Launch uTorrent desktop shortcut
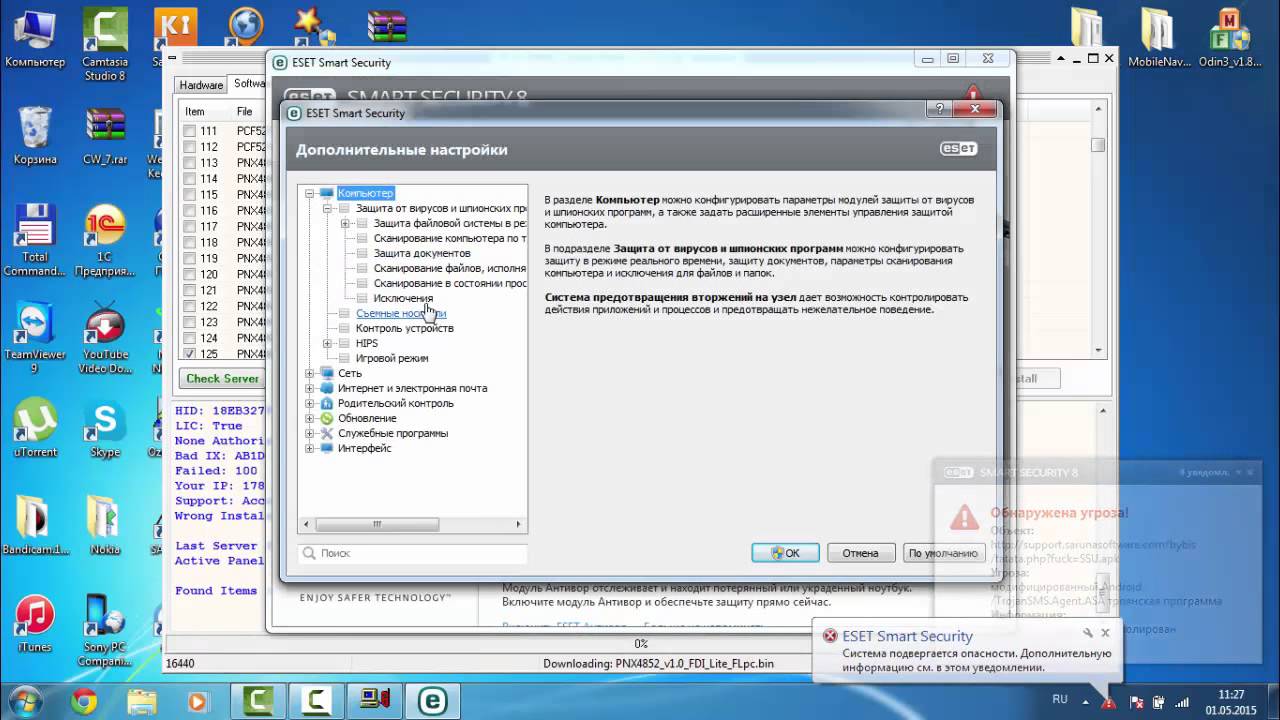 pyautogui.click(x=35, y=428)
